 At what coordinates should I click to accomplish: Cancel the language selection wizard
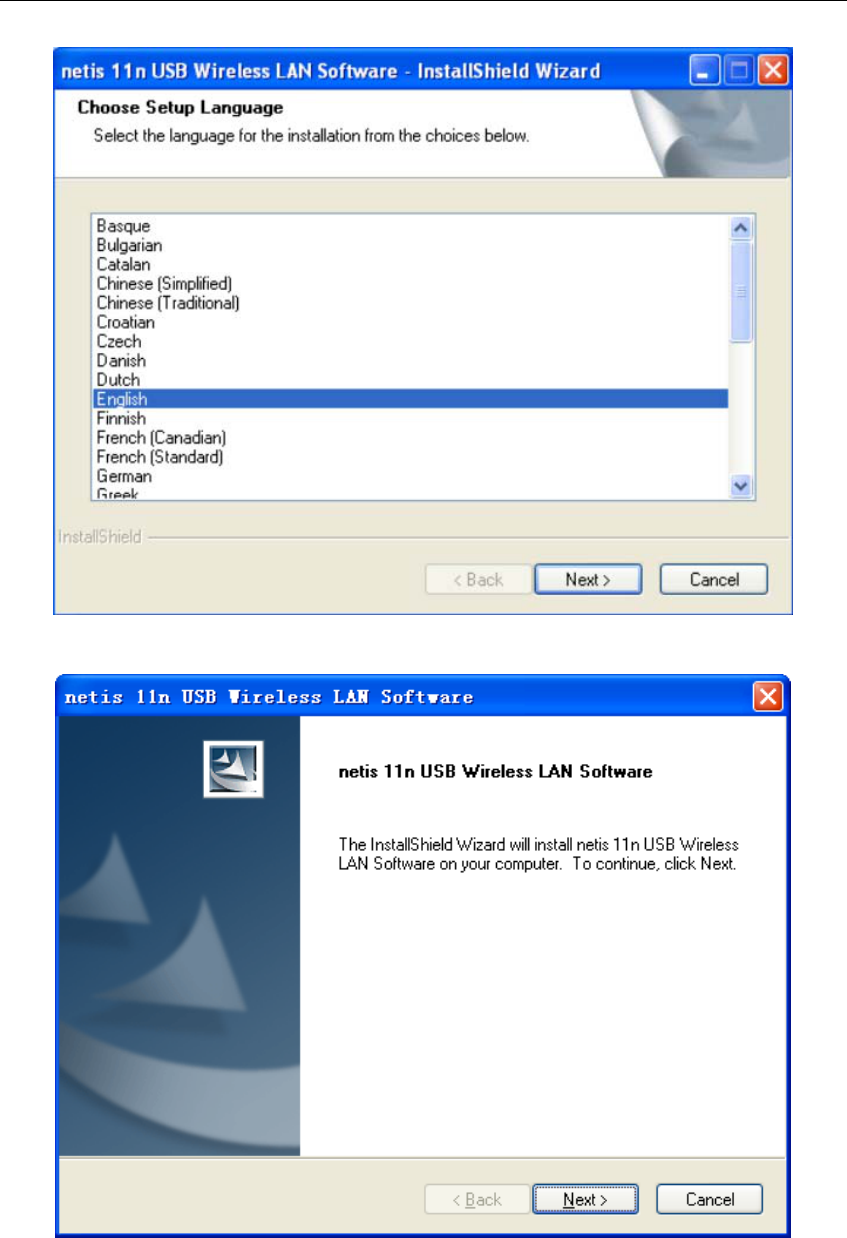pyautogui.click(x=714, y=580)
